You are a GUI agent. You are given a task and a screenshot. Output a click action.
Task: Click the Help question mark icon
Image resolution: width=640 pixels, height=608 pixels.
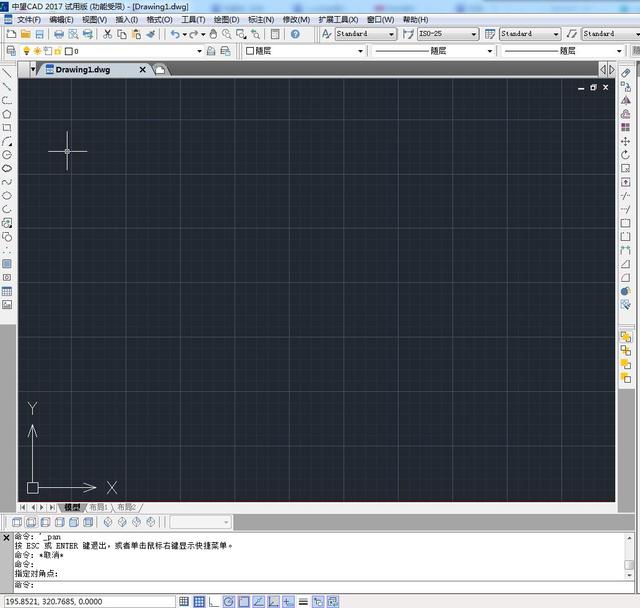point(295,34)
